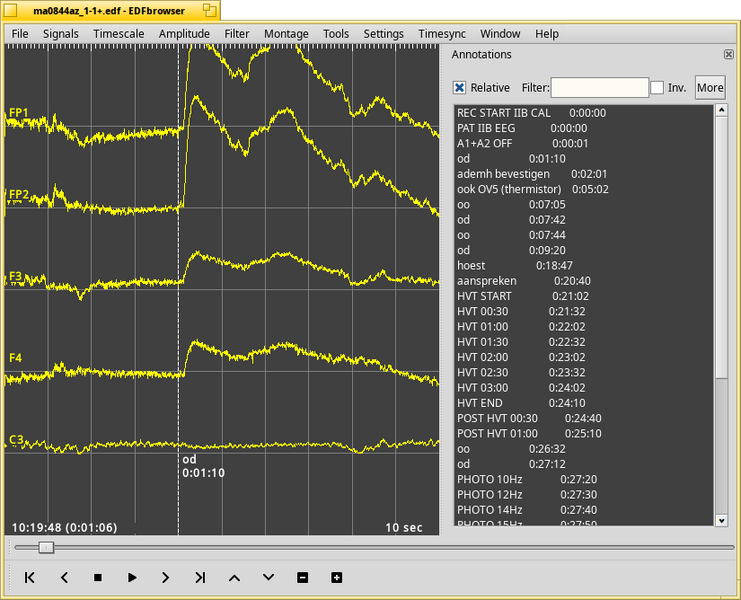Screen dimensions: 741x600
Task: Select annotation PHOTO 10Hz
Action: coord(583,480)
